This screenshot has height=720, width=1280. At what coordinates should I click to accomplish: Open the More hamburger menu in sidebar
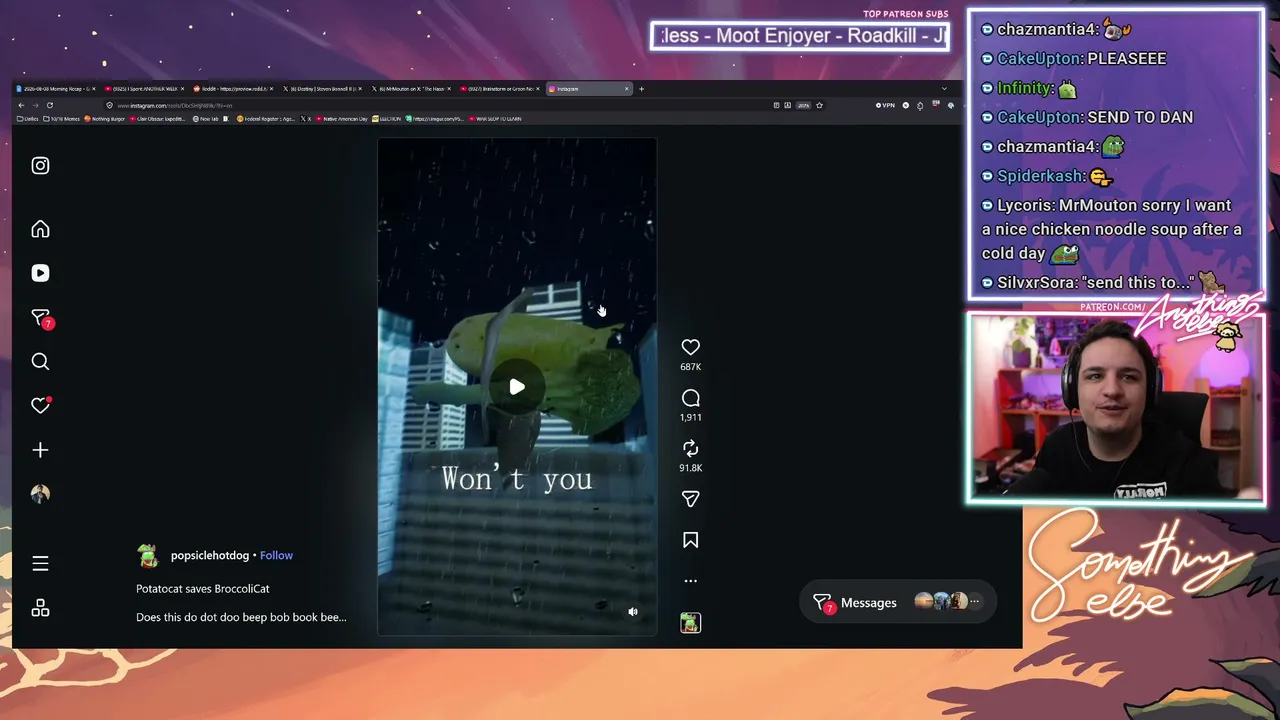click(40, 564)
